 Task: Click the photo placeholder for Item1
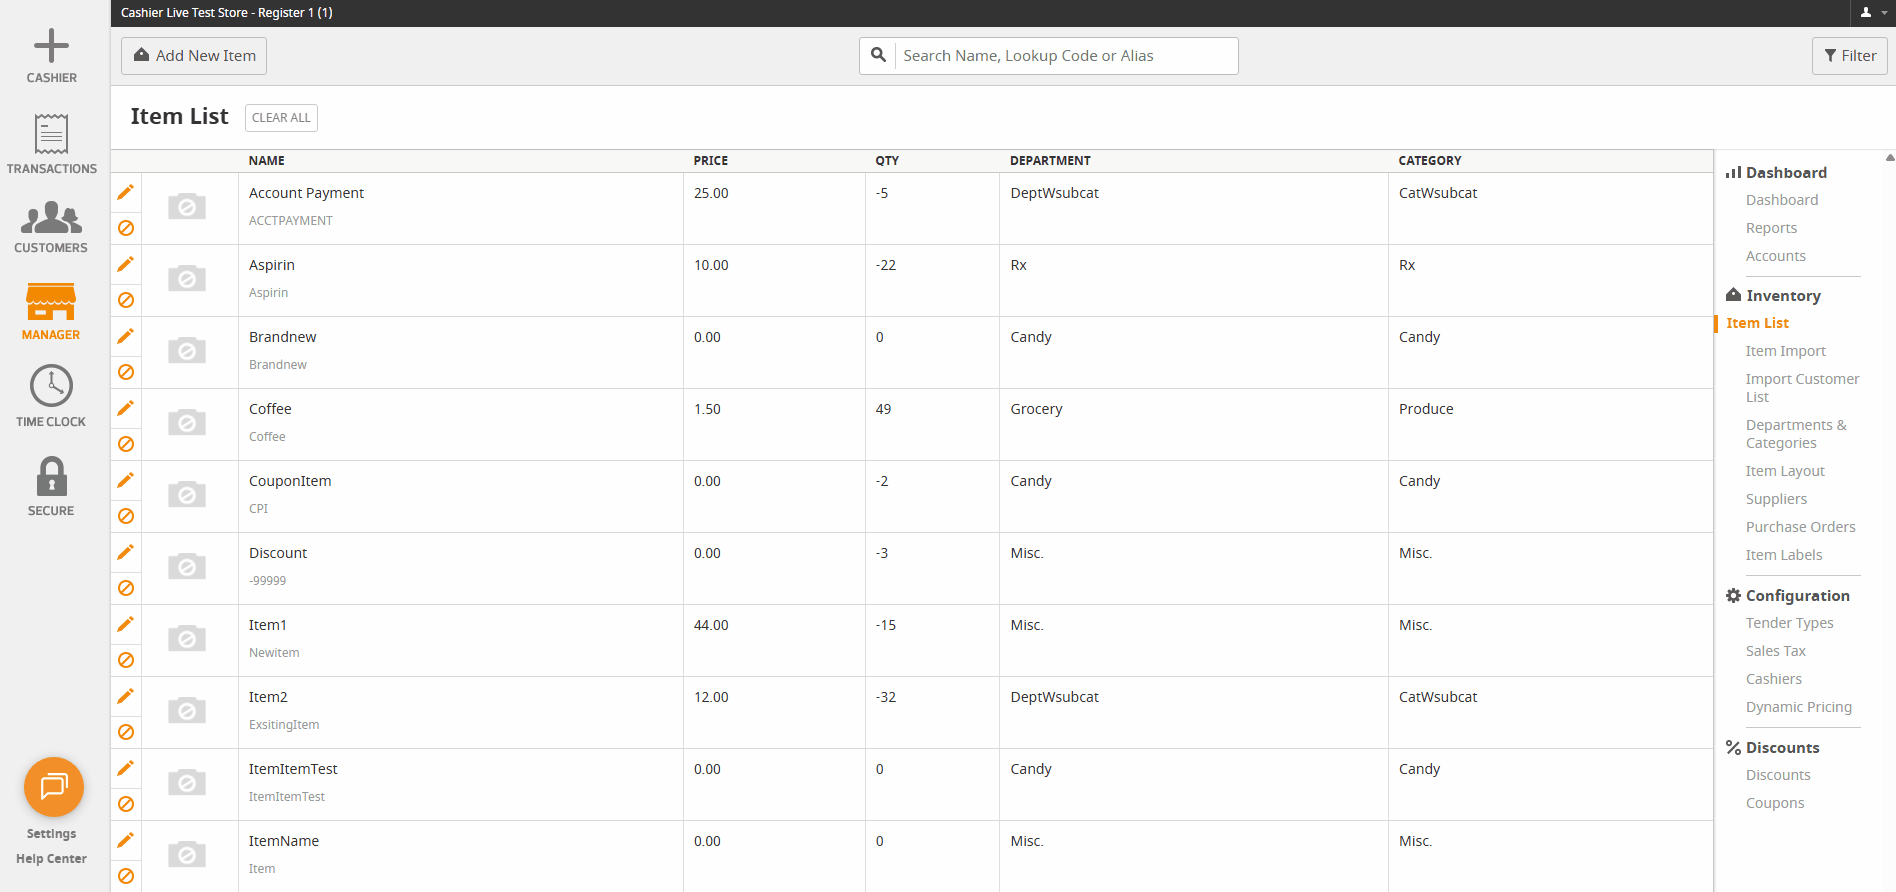[187, 639]
